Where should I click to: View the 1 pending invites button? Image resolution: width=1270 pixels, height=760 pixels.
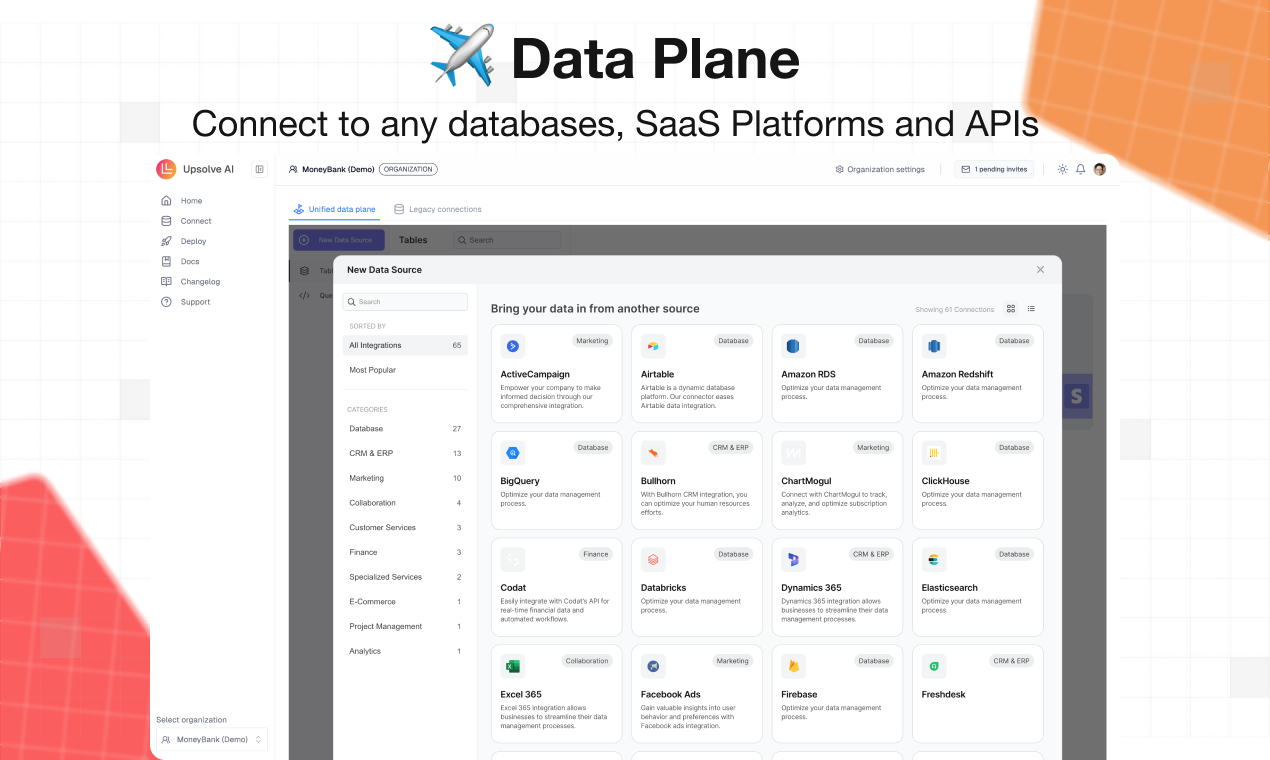[994, 169]
